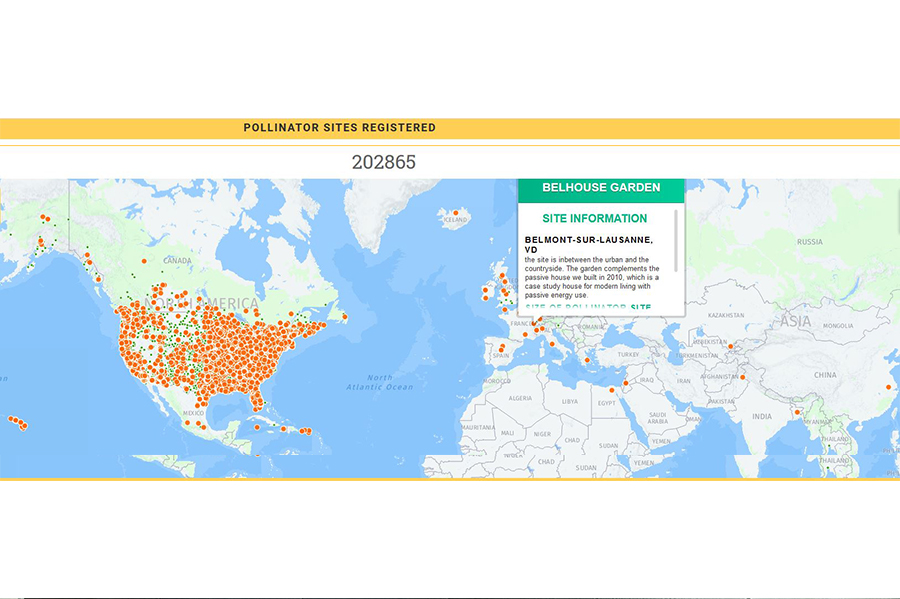Click the ICELAND map label

tap(455, 220)
